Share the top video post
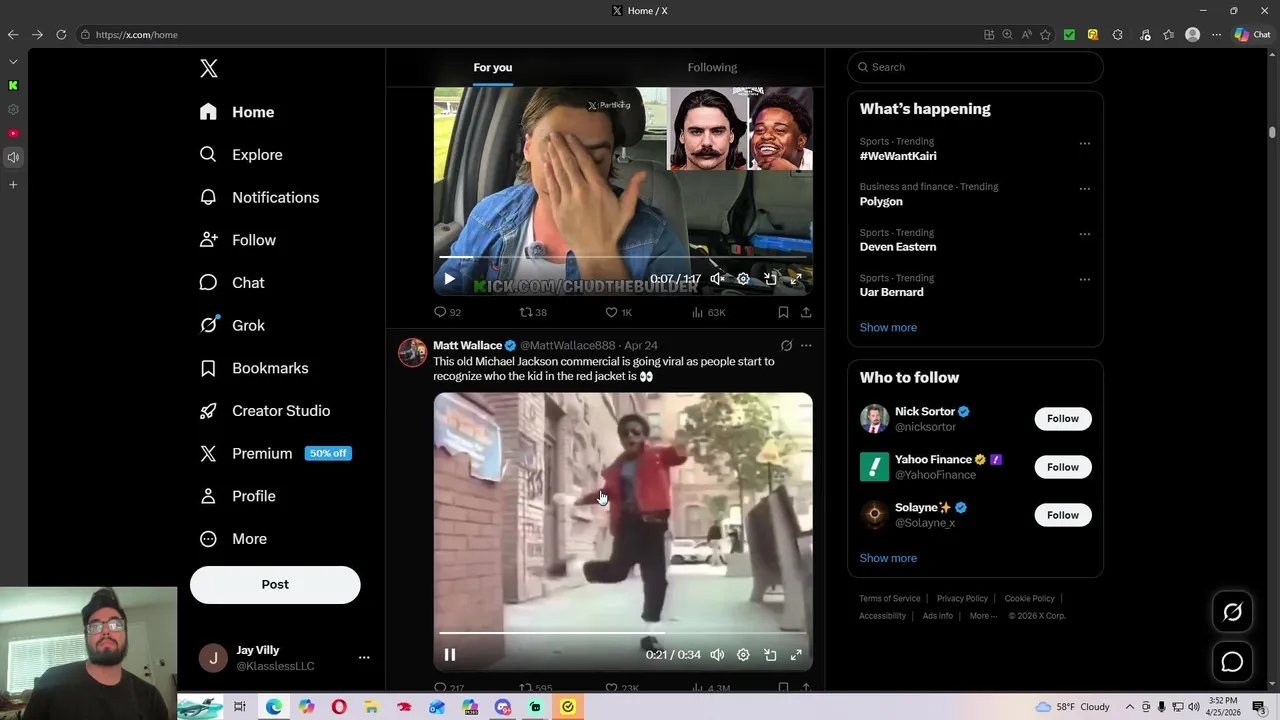Screen dimensions: 1280x720 (806, 312)
